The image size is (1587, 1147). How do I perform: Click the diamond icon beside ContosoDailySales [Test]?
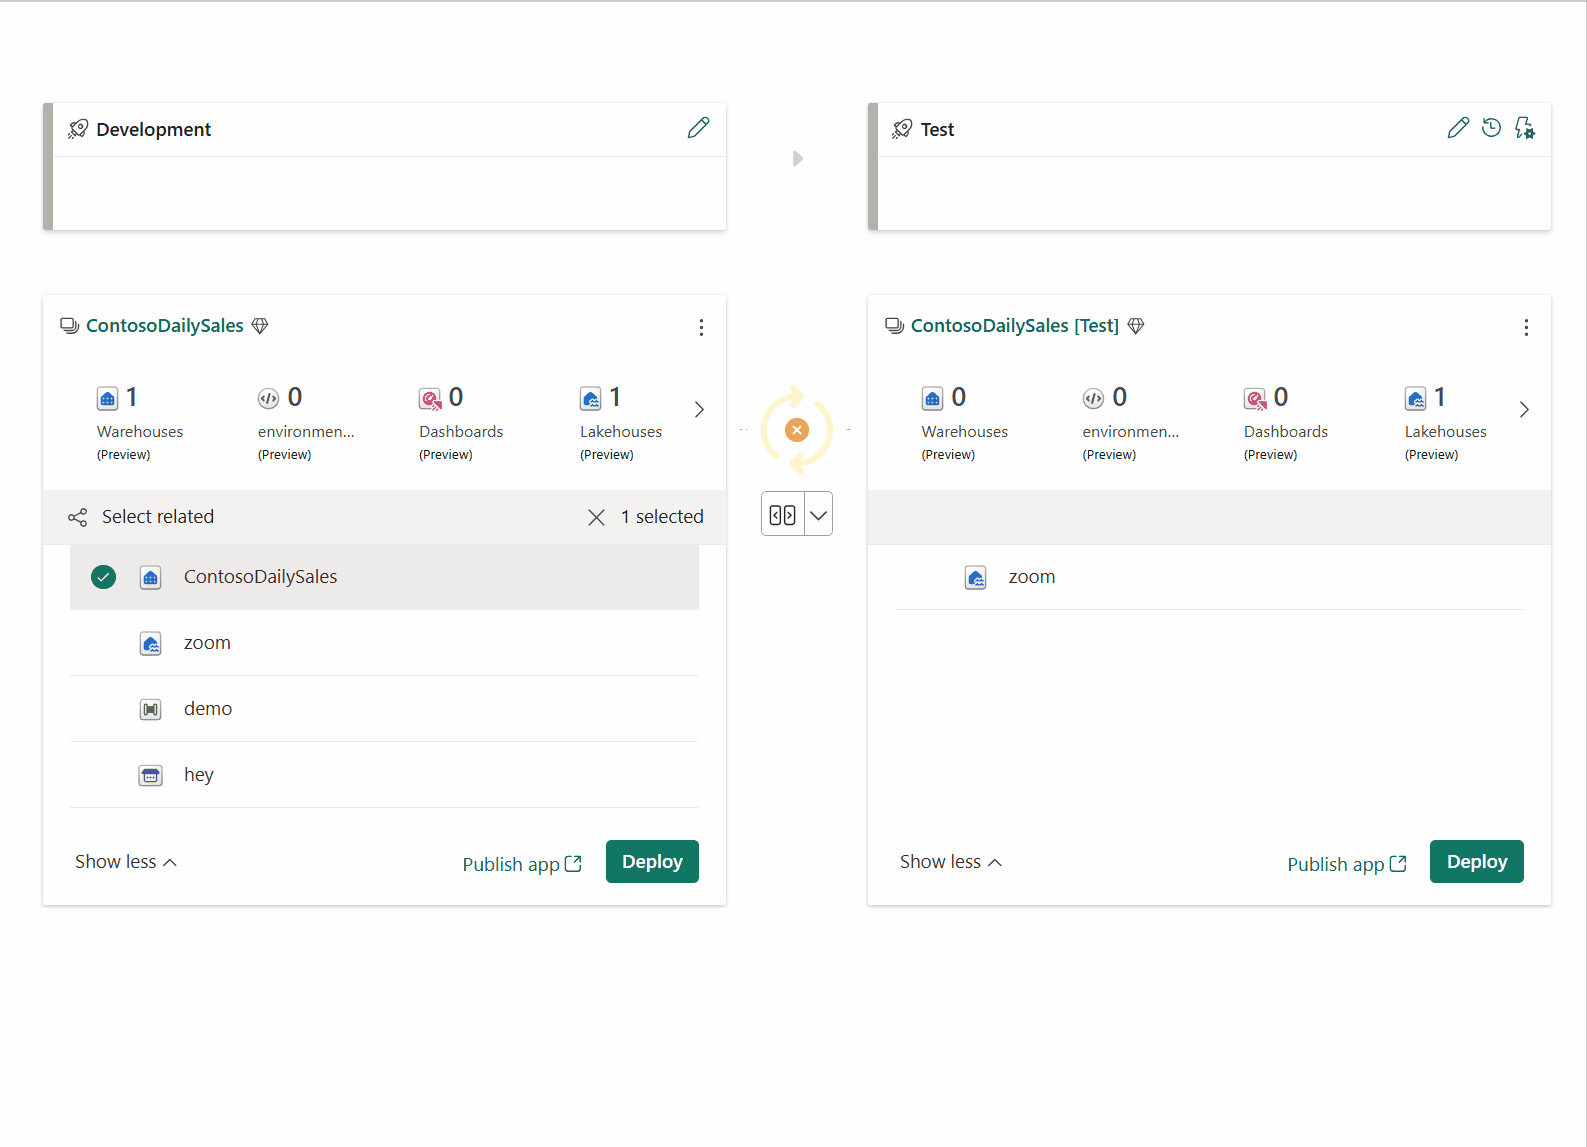click(x=1136, y=326)
